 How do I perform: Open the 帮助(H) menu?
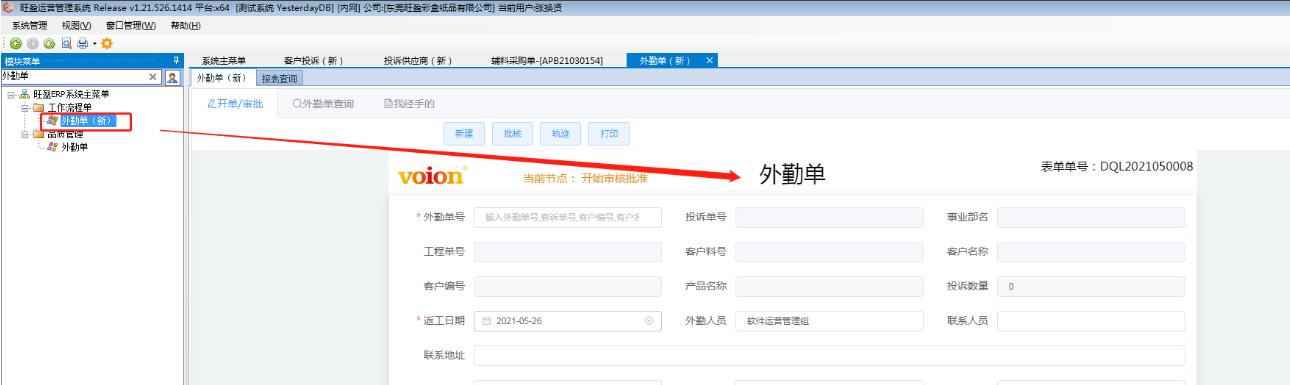click(186, 25)
